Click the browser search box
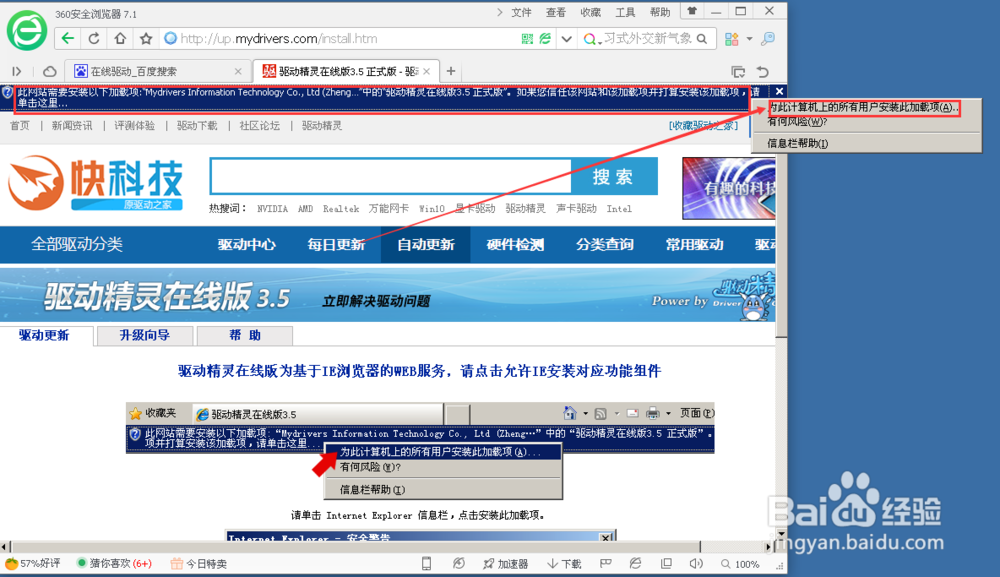This screenshot has width=1000, height=577. (x=648, y=39)
